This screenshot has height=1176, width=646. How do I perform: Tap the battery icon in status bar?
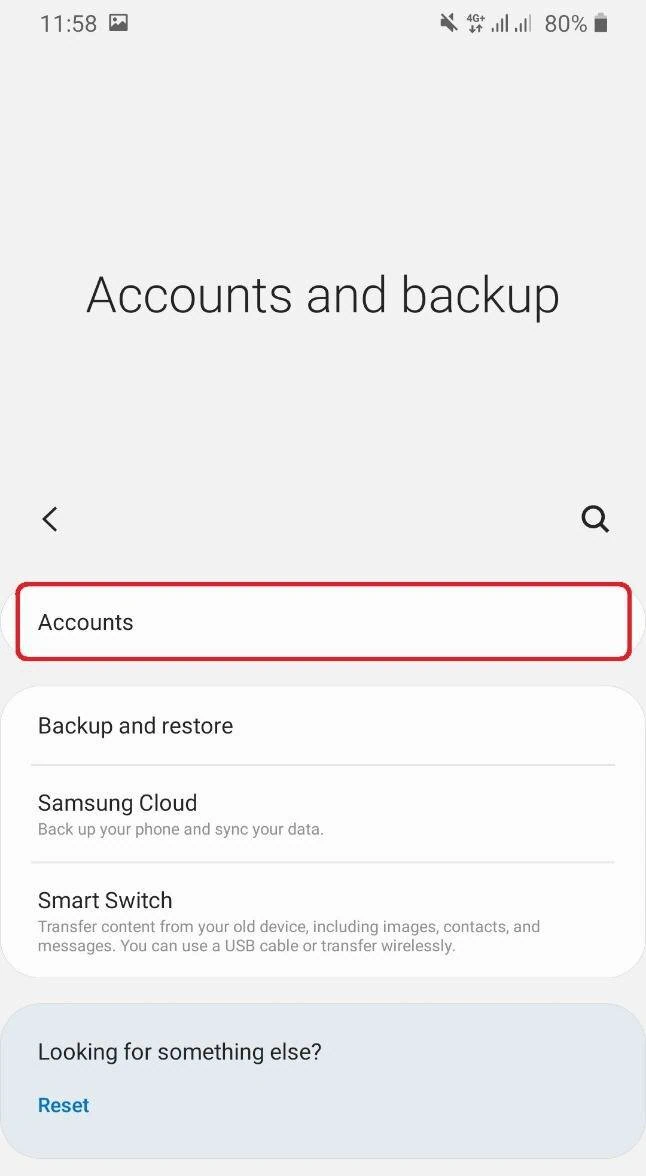point(600,23)
